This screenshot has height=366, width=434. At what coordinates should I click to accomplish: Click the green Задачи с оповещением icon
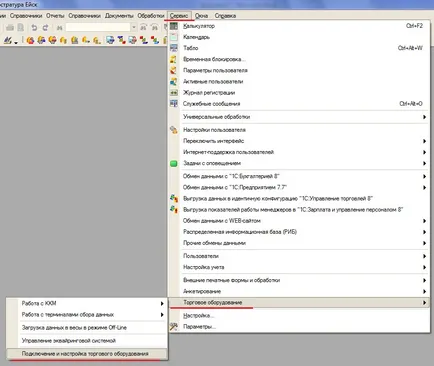coord(174,163)
